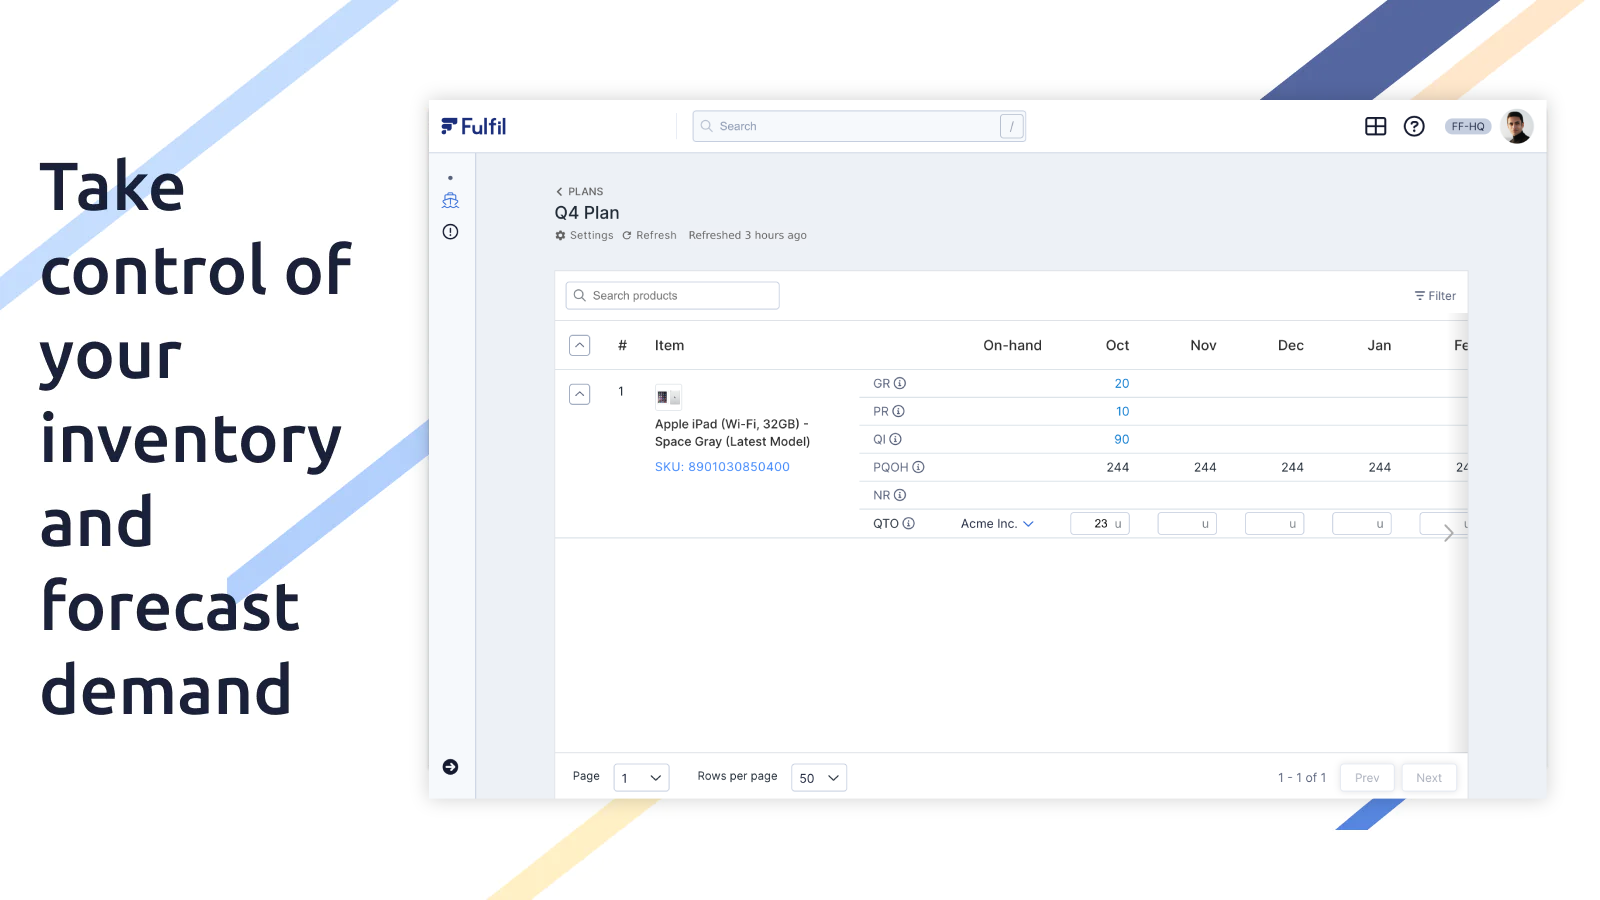Open the Filter panel

[x=1436, y=295]
